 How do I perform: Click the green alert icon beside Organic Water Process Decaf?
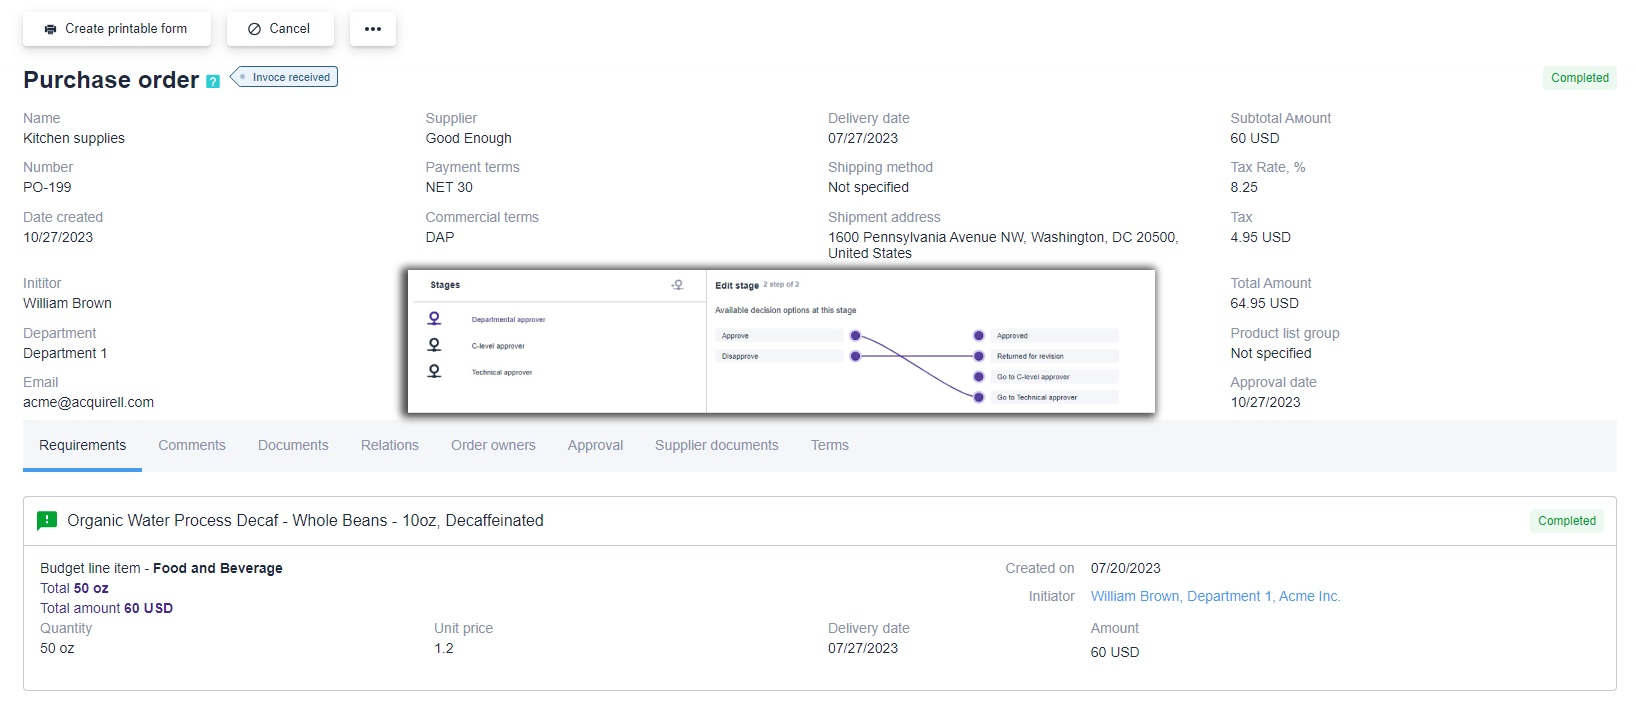(46, 520)
